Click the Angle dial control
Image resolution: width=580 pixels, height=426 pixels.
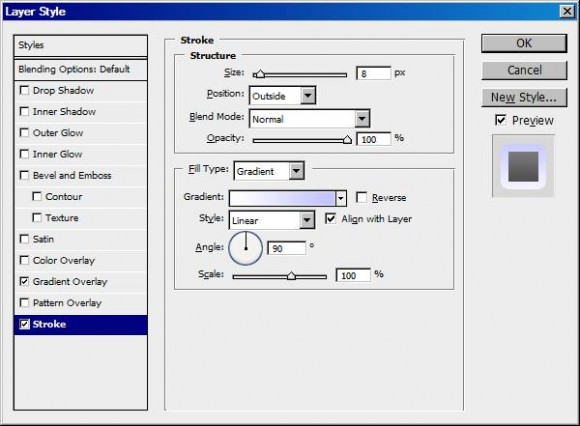coord(245,248)
